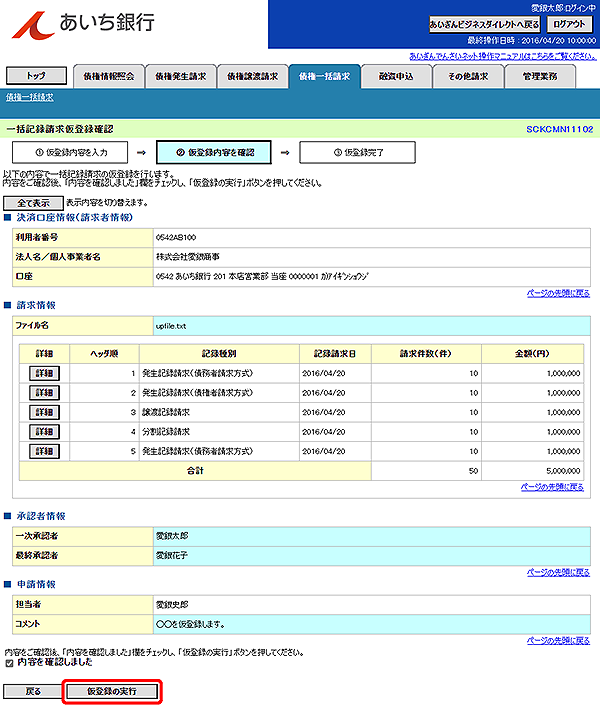Click the コメント value text
This screenshot has width=600, height=707.
point(190,624)
